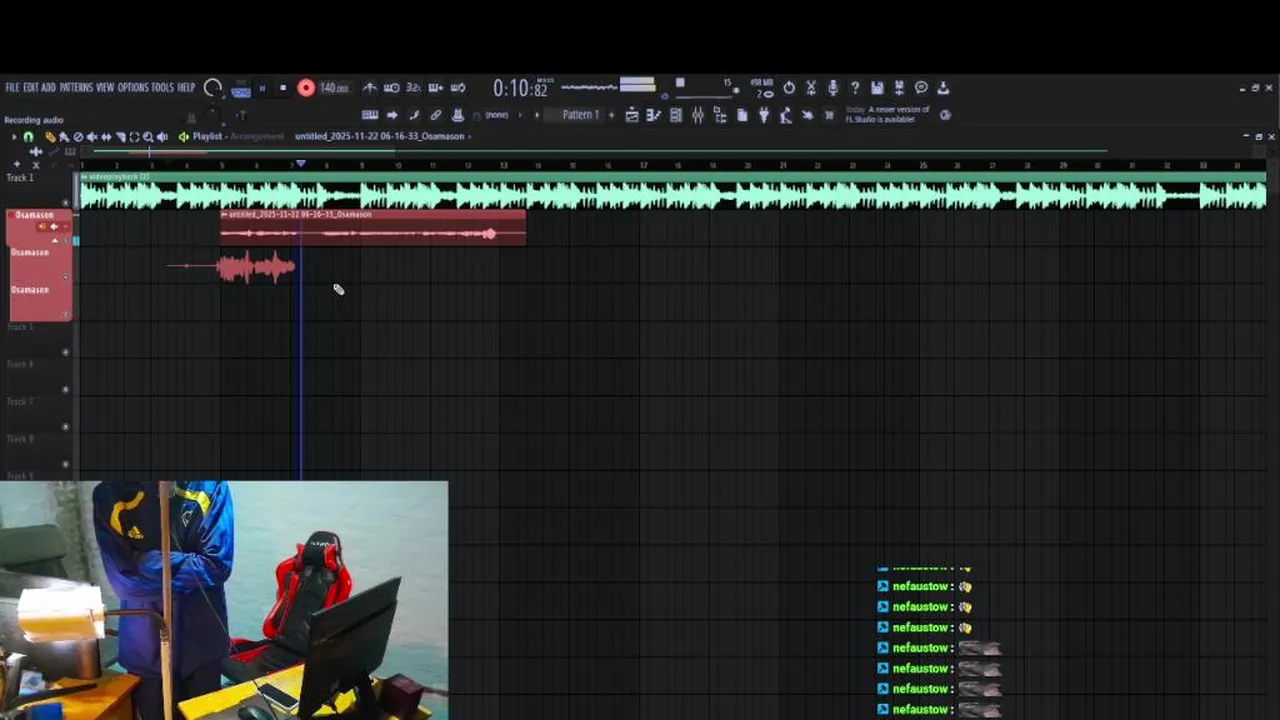Click the scissors audio editor icon
The image size is (1280, 720).
(811, 88)
